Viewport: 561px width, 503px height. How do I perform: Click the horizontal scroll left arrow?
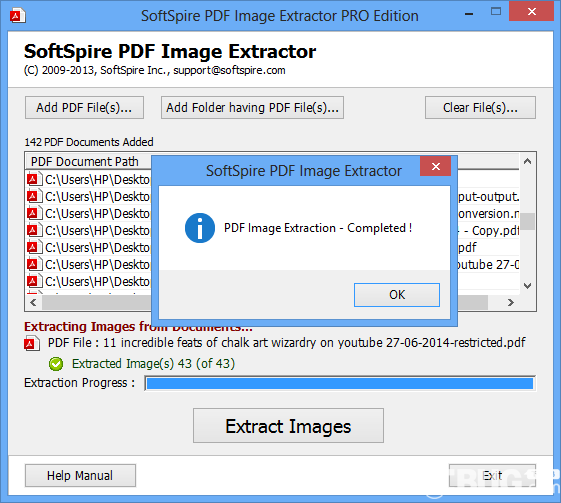(33, 302)
